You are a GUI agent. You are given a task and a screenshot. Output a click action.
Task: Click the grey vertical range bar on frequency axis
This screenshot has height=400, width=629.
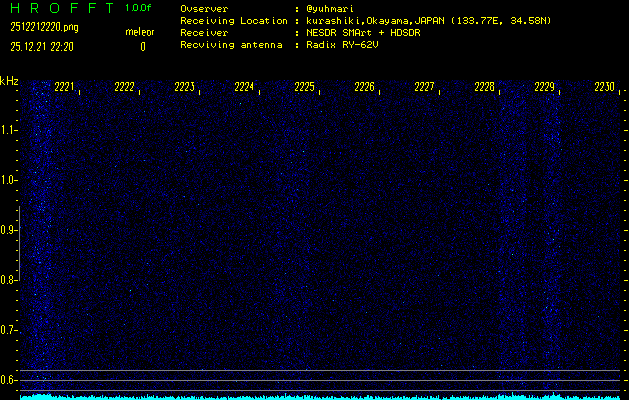(x=19, y=243)
